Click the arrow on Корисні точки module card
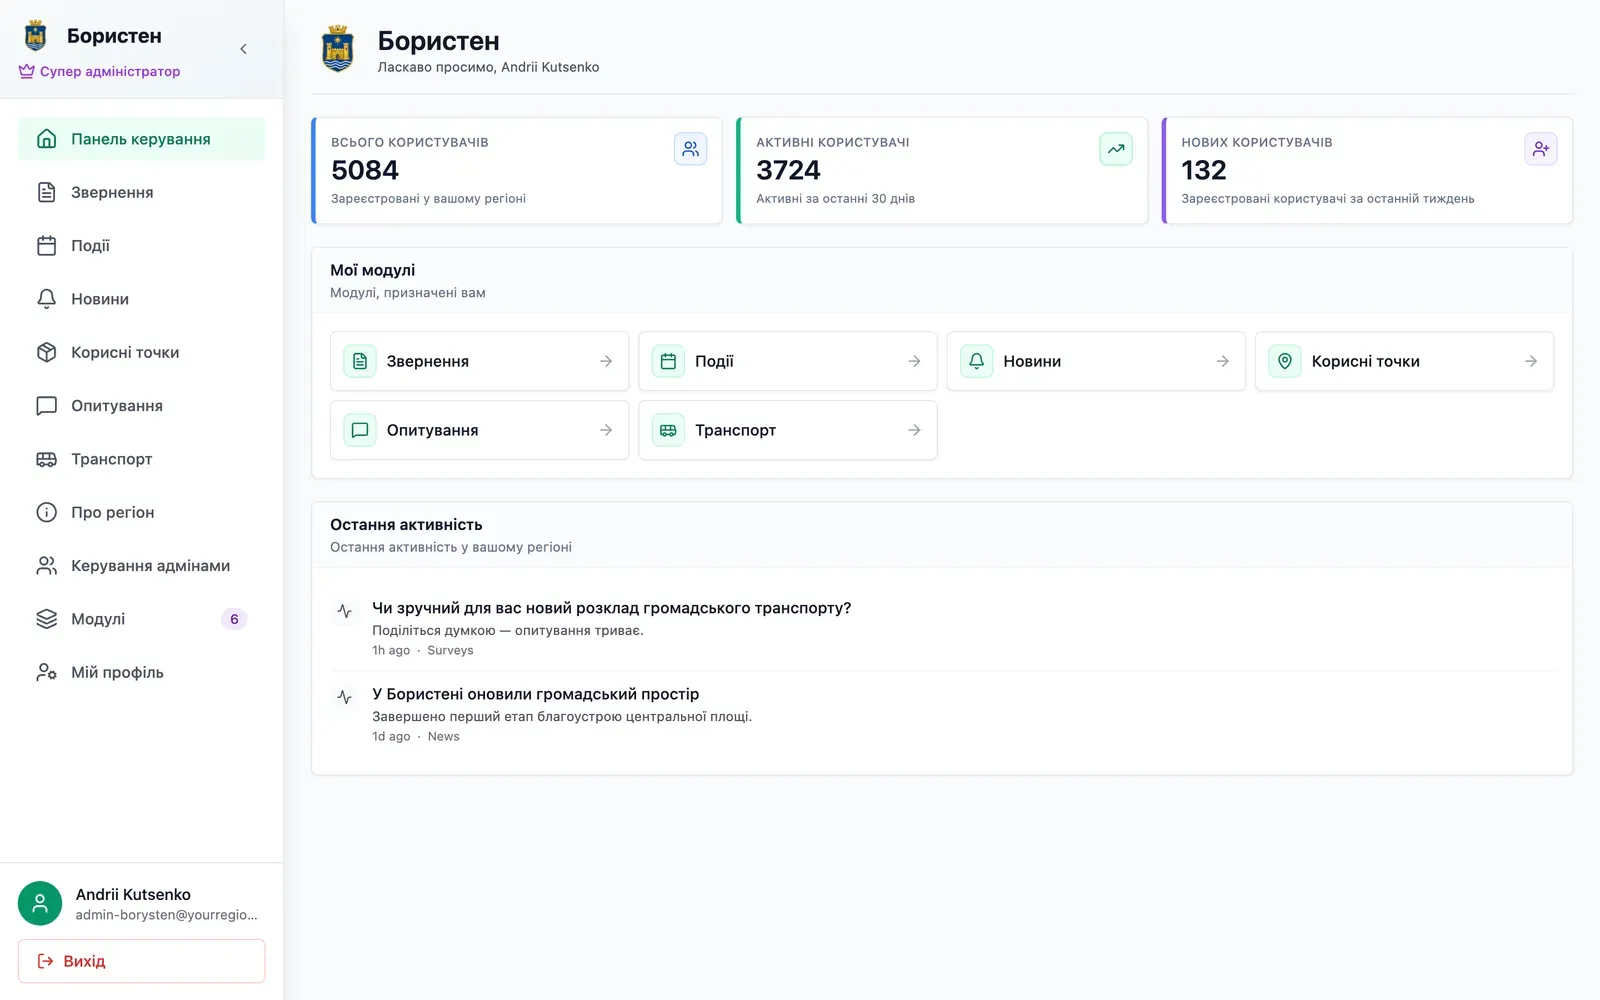 coord(1531,361)
